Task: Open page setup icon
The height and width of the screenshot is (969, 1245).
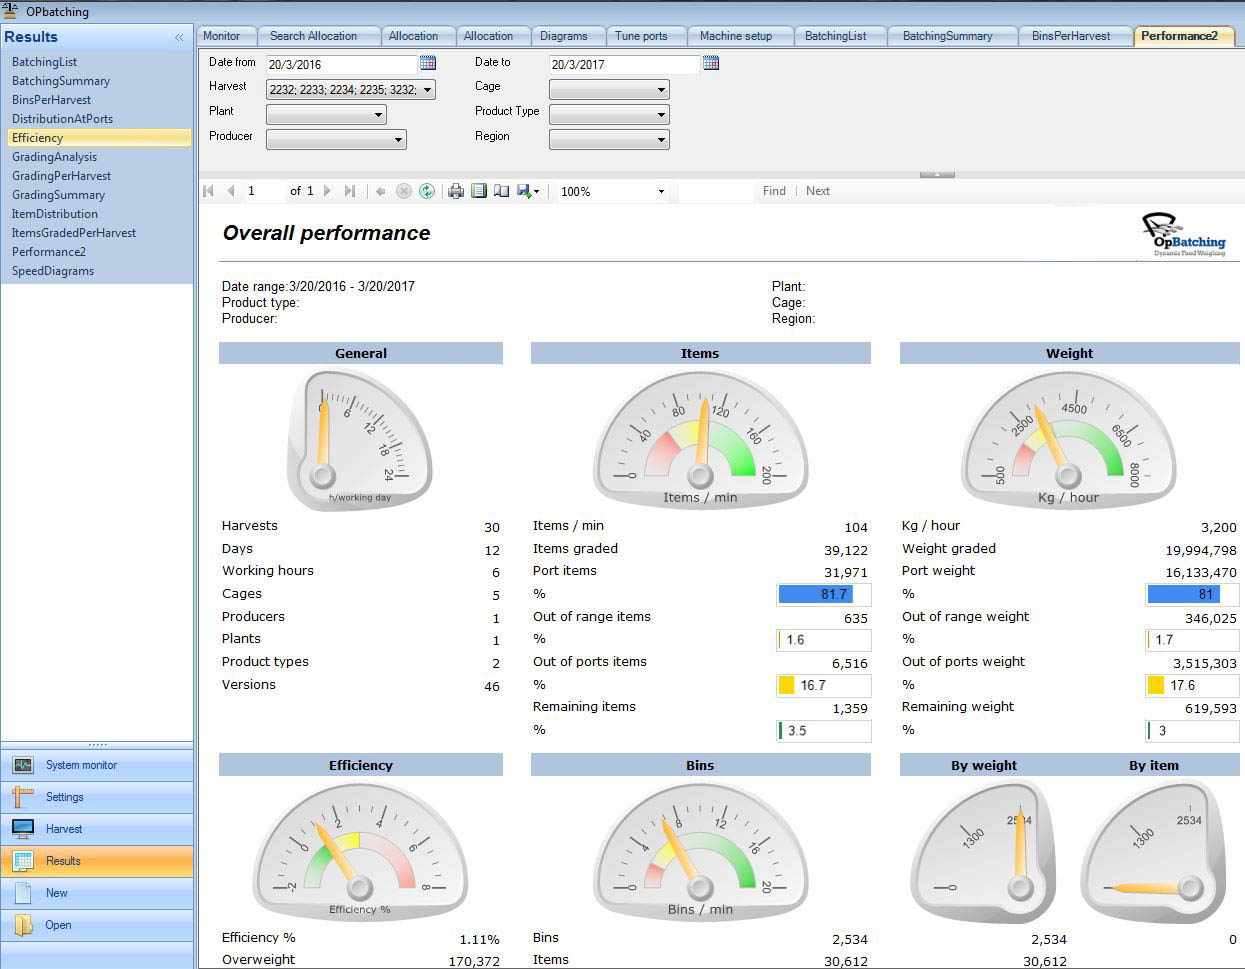Action: [x=502, y=191]
